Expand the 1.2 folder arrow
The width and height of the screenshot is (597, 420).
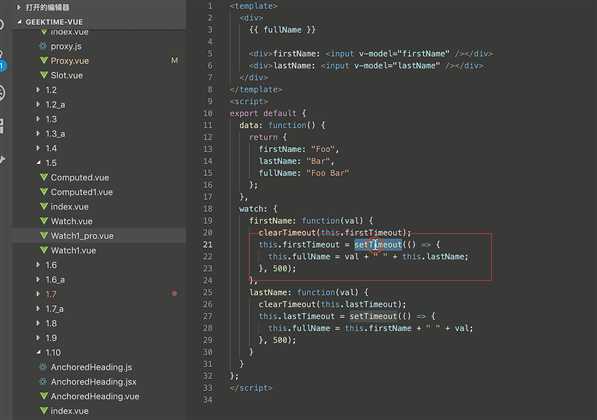(x=38, y=90)
